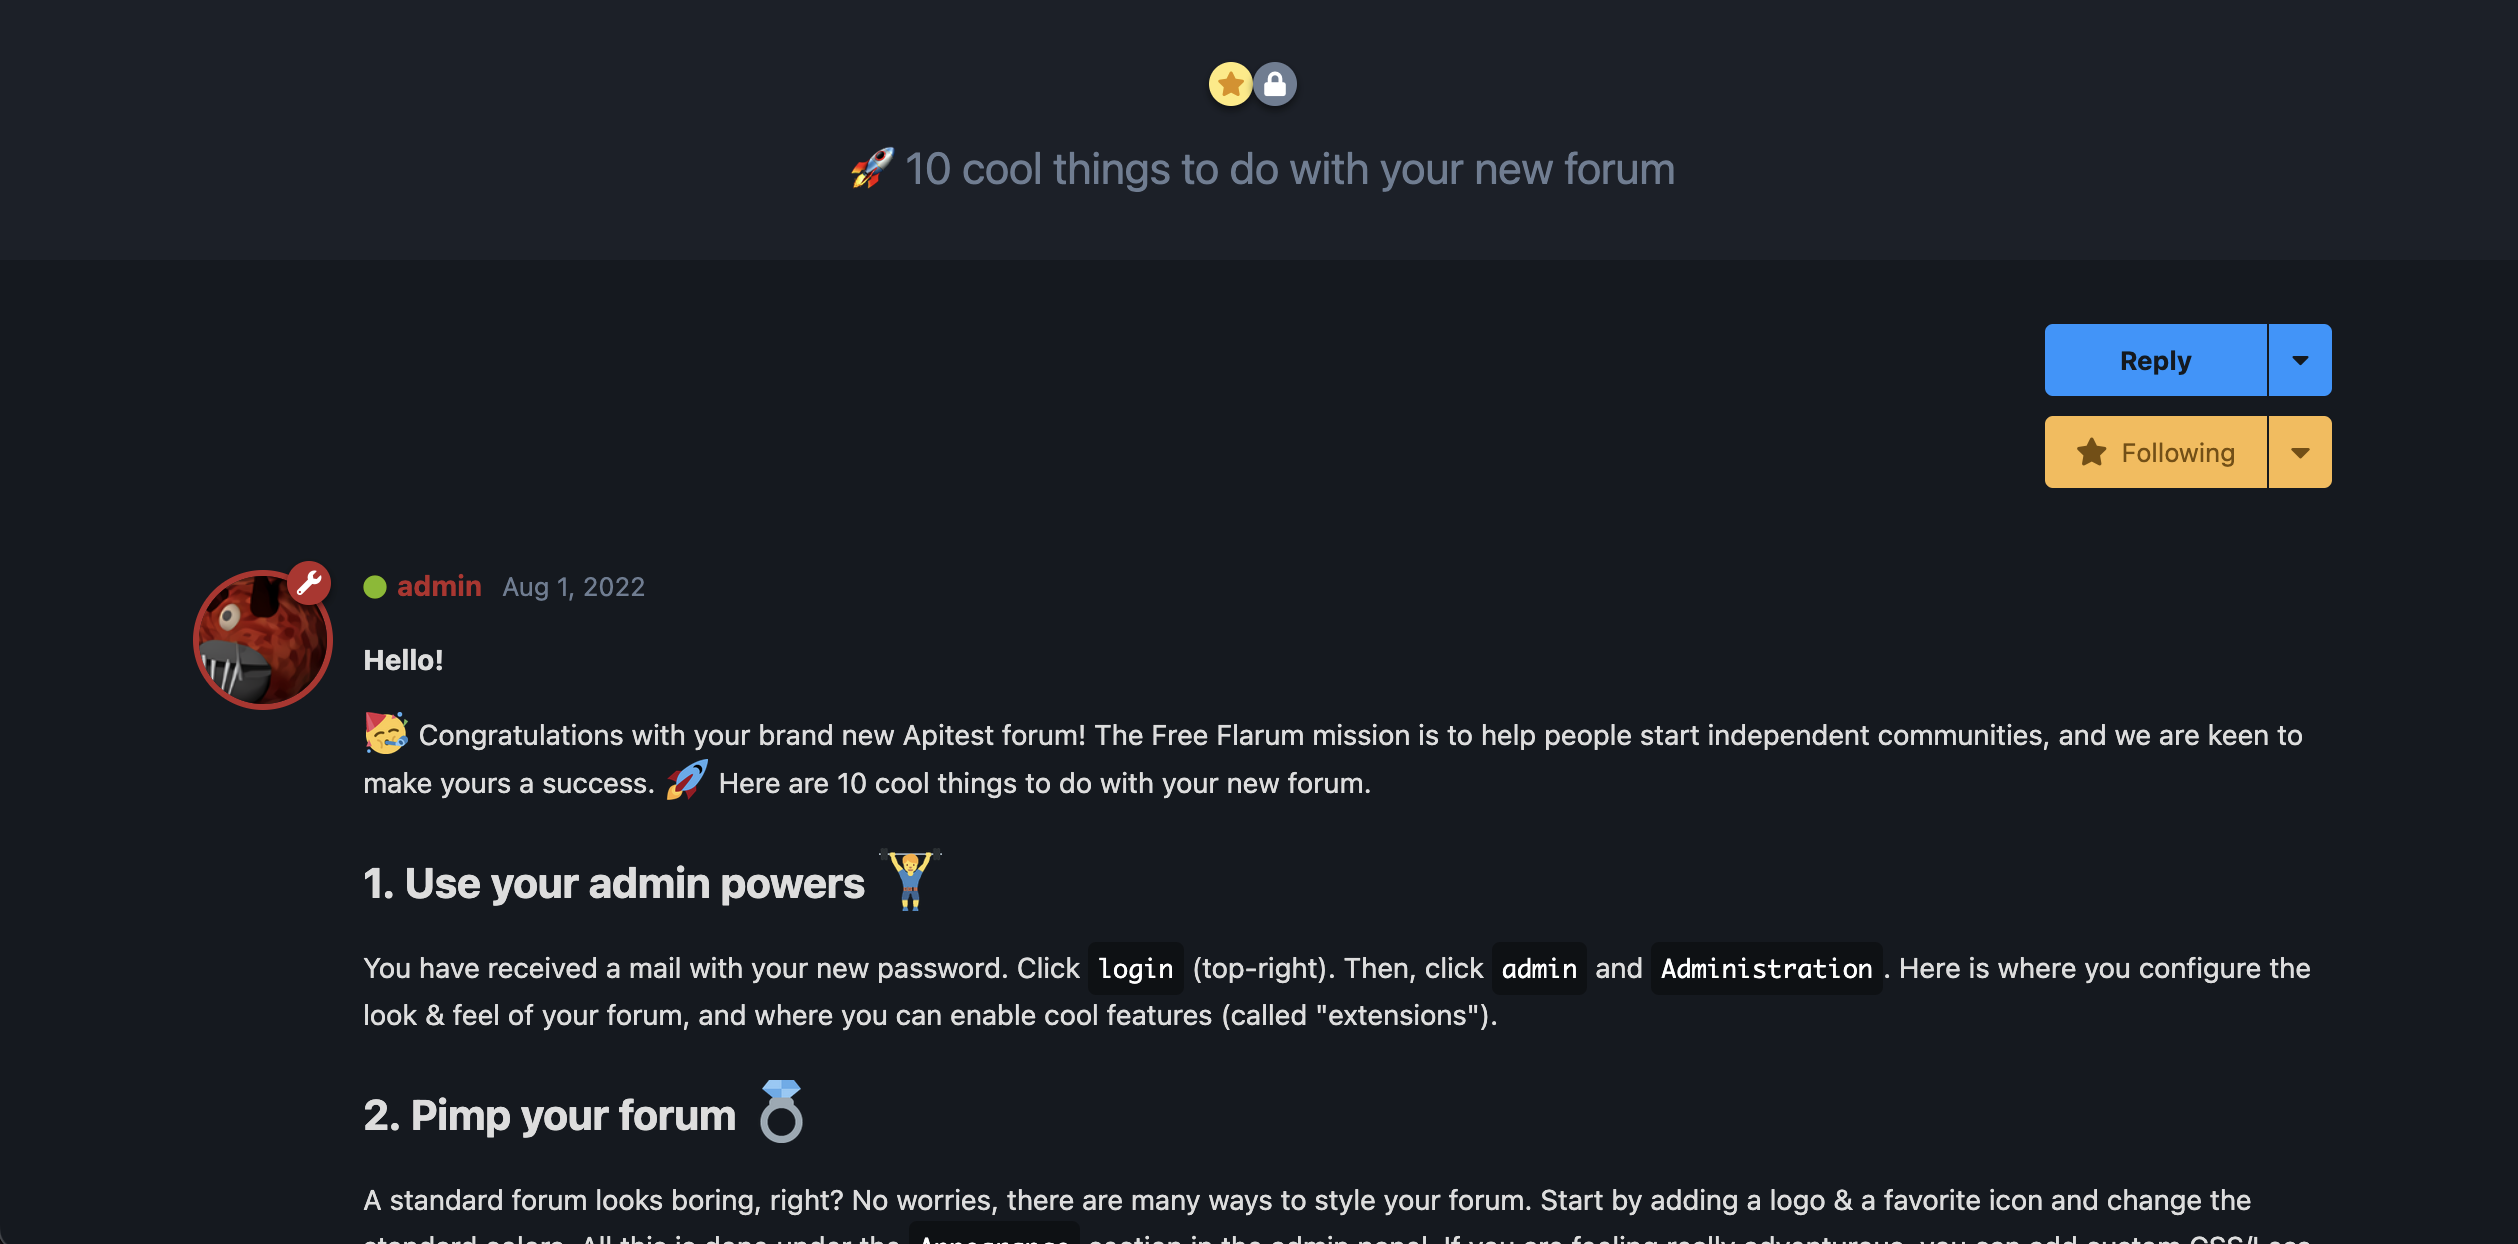Click the 'Administration' code snippet
Viewport: 2518px width, 1244px height.
pyautogui.click(x=1766, y=968)
